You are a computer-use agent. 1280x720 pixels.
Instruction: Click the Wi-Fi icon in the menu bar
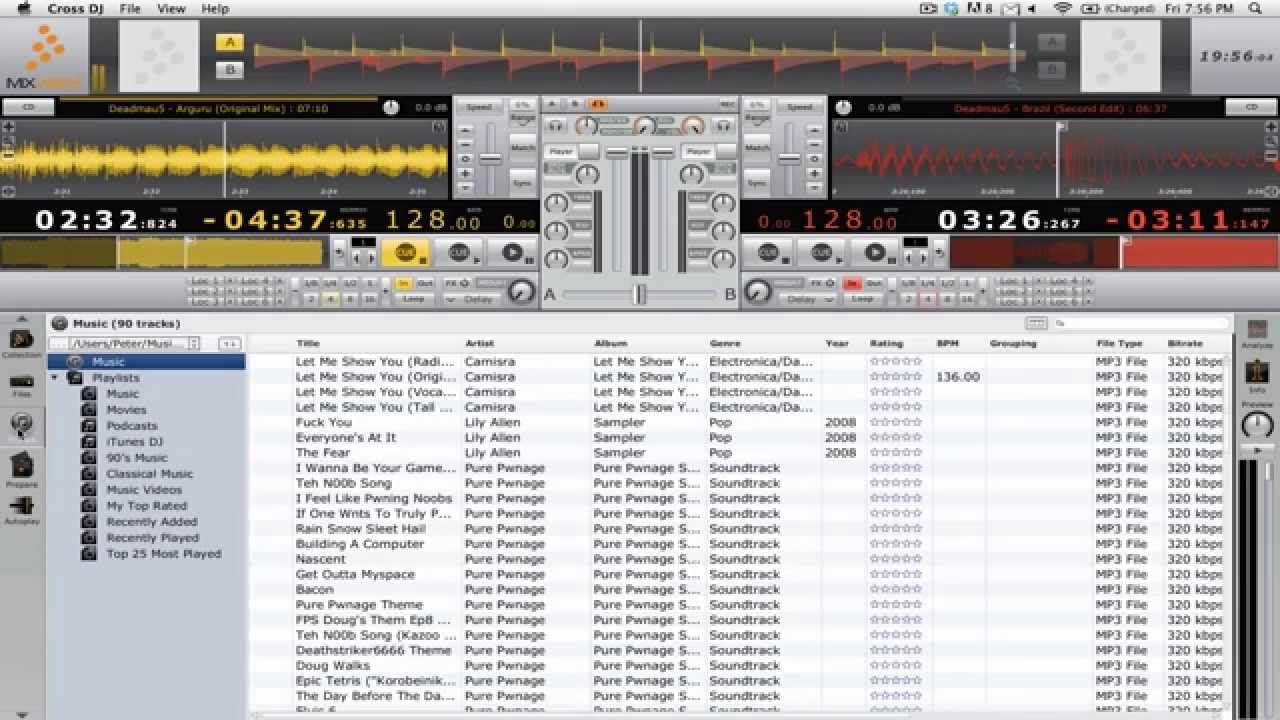coord(1062,8)
